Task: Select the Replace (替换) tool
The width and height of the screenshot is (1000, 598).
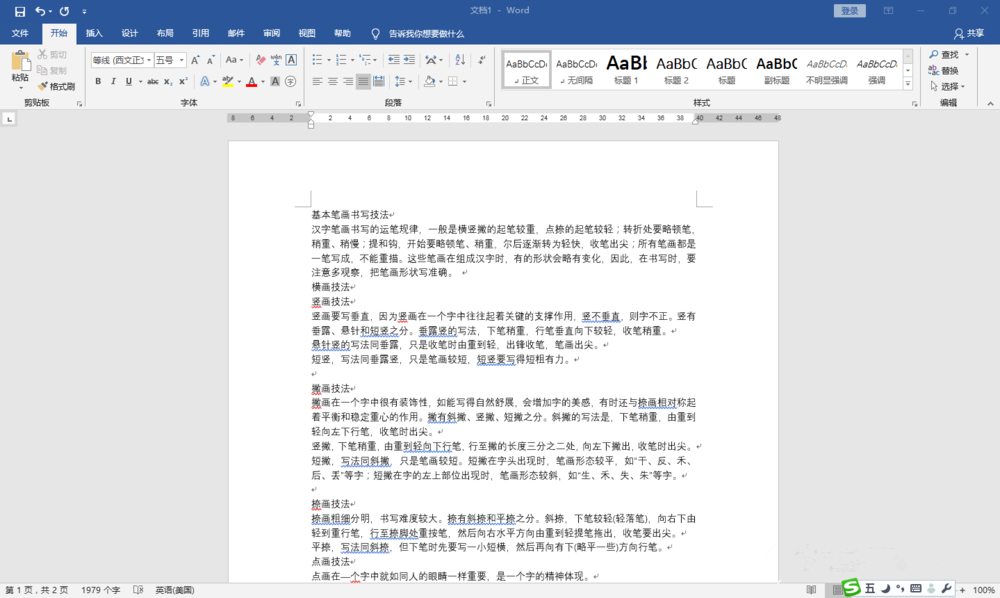Action: pyautogui.click(x=943, y=71)
